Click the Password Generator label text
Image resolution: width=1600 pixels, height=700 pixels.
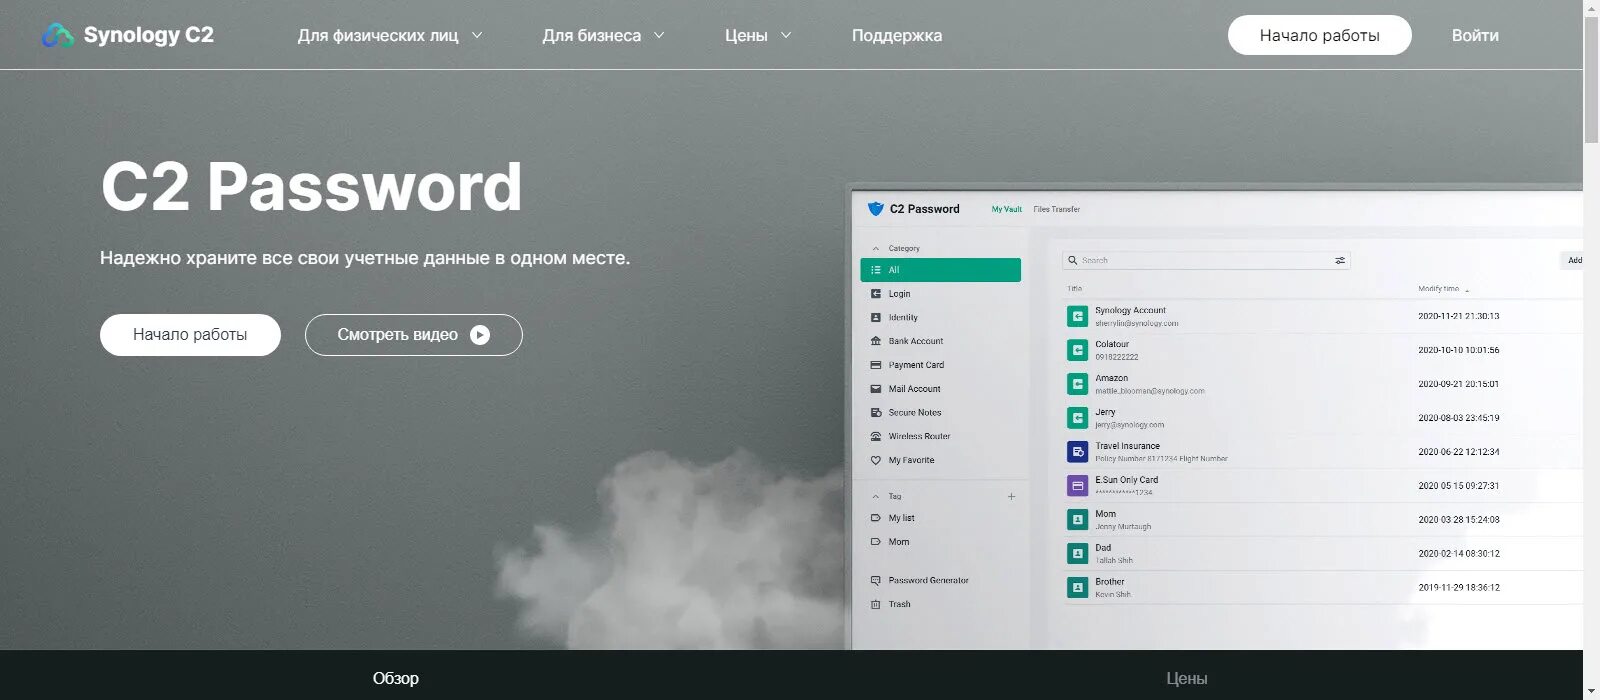pos(928,580)
